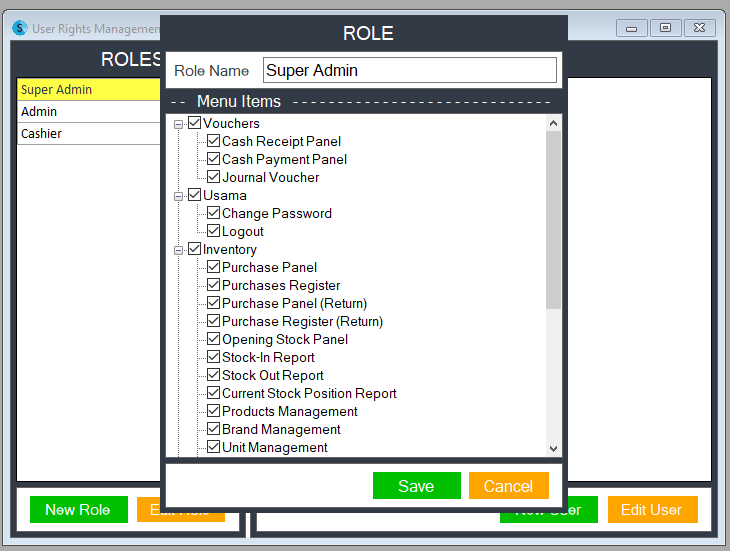Collapse the Inventory tree node
This screenshot has height=551, width=730.
pyautogui.click(x=178, y=250)
